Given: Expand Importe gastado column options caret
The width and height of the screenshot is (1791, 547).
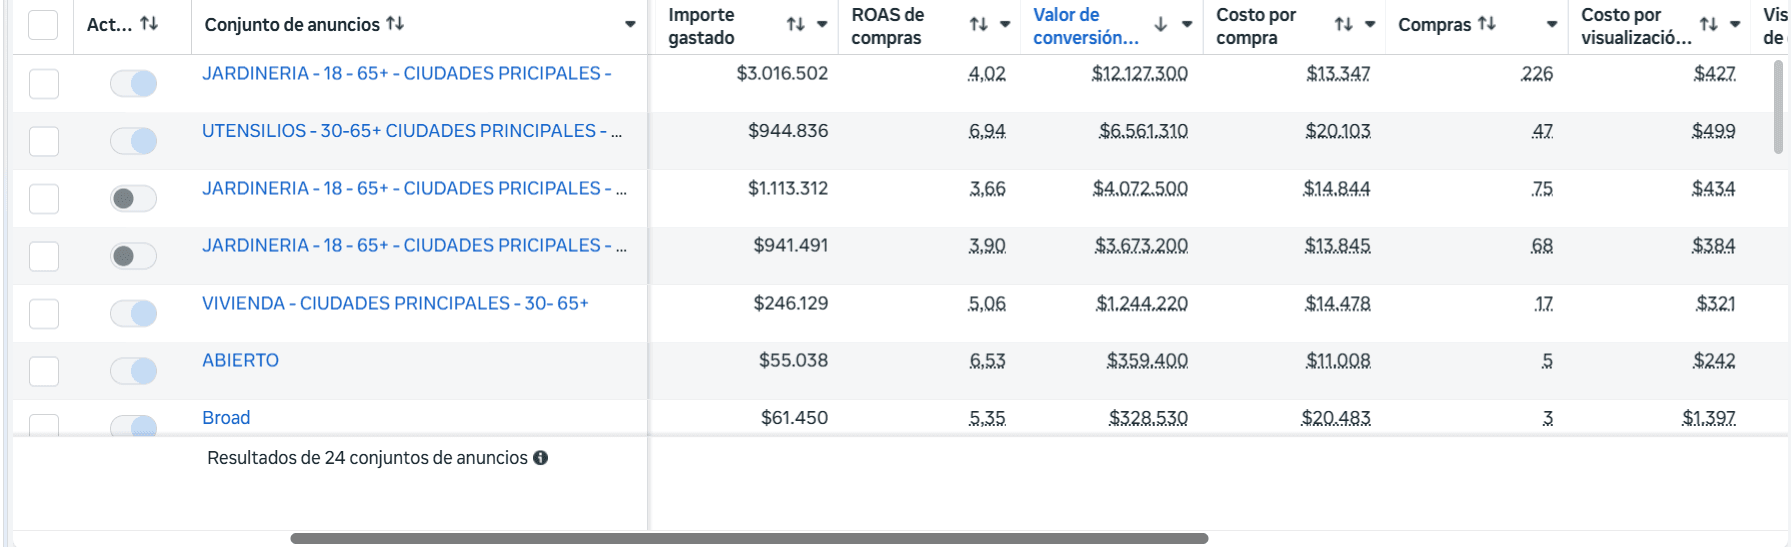Looking at the screenshot, I should coord(822,24).
